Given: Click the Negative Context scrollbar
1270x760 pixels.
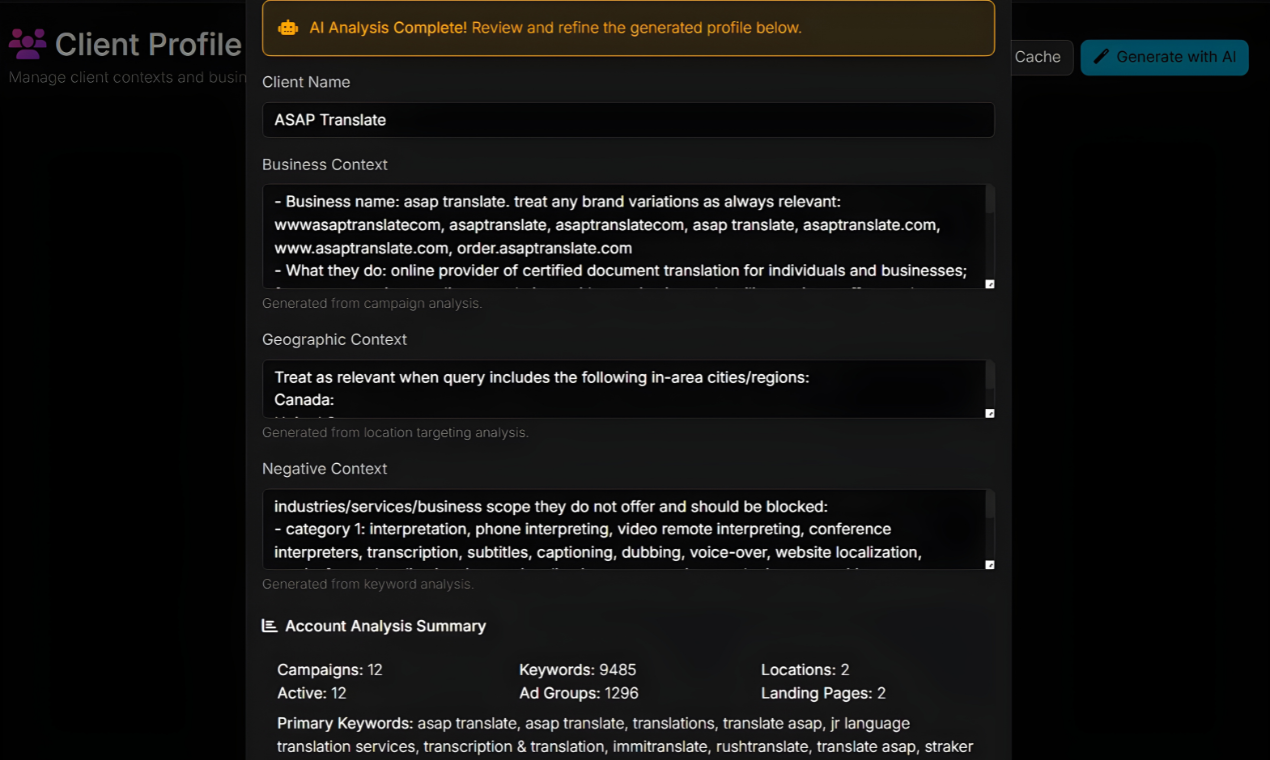Looking at the screenshot, I should pyautogui.click(x=990, y=505).
